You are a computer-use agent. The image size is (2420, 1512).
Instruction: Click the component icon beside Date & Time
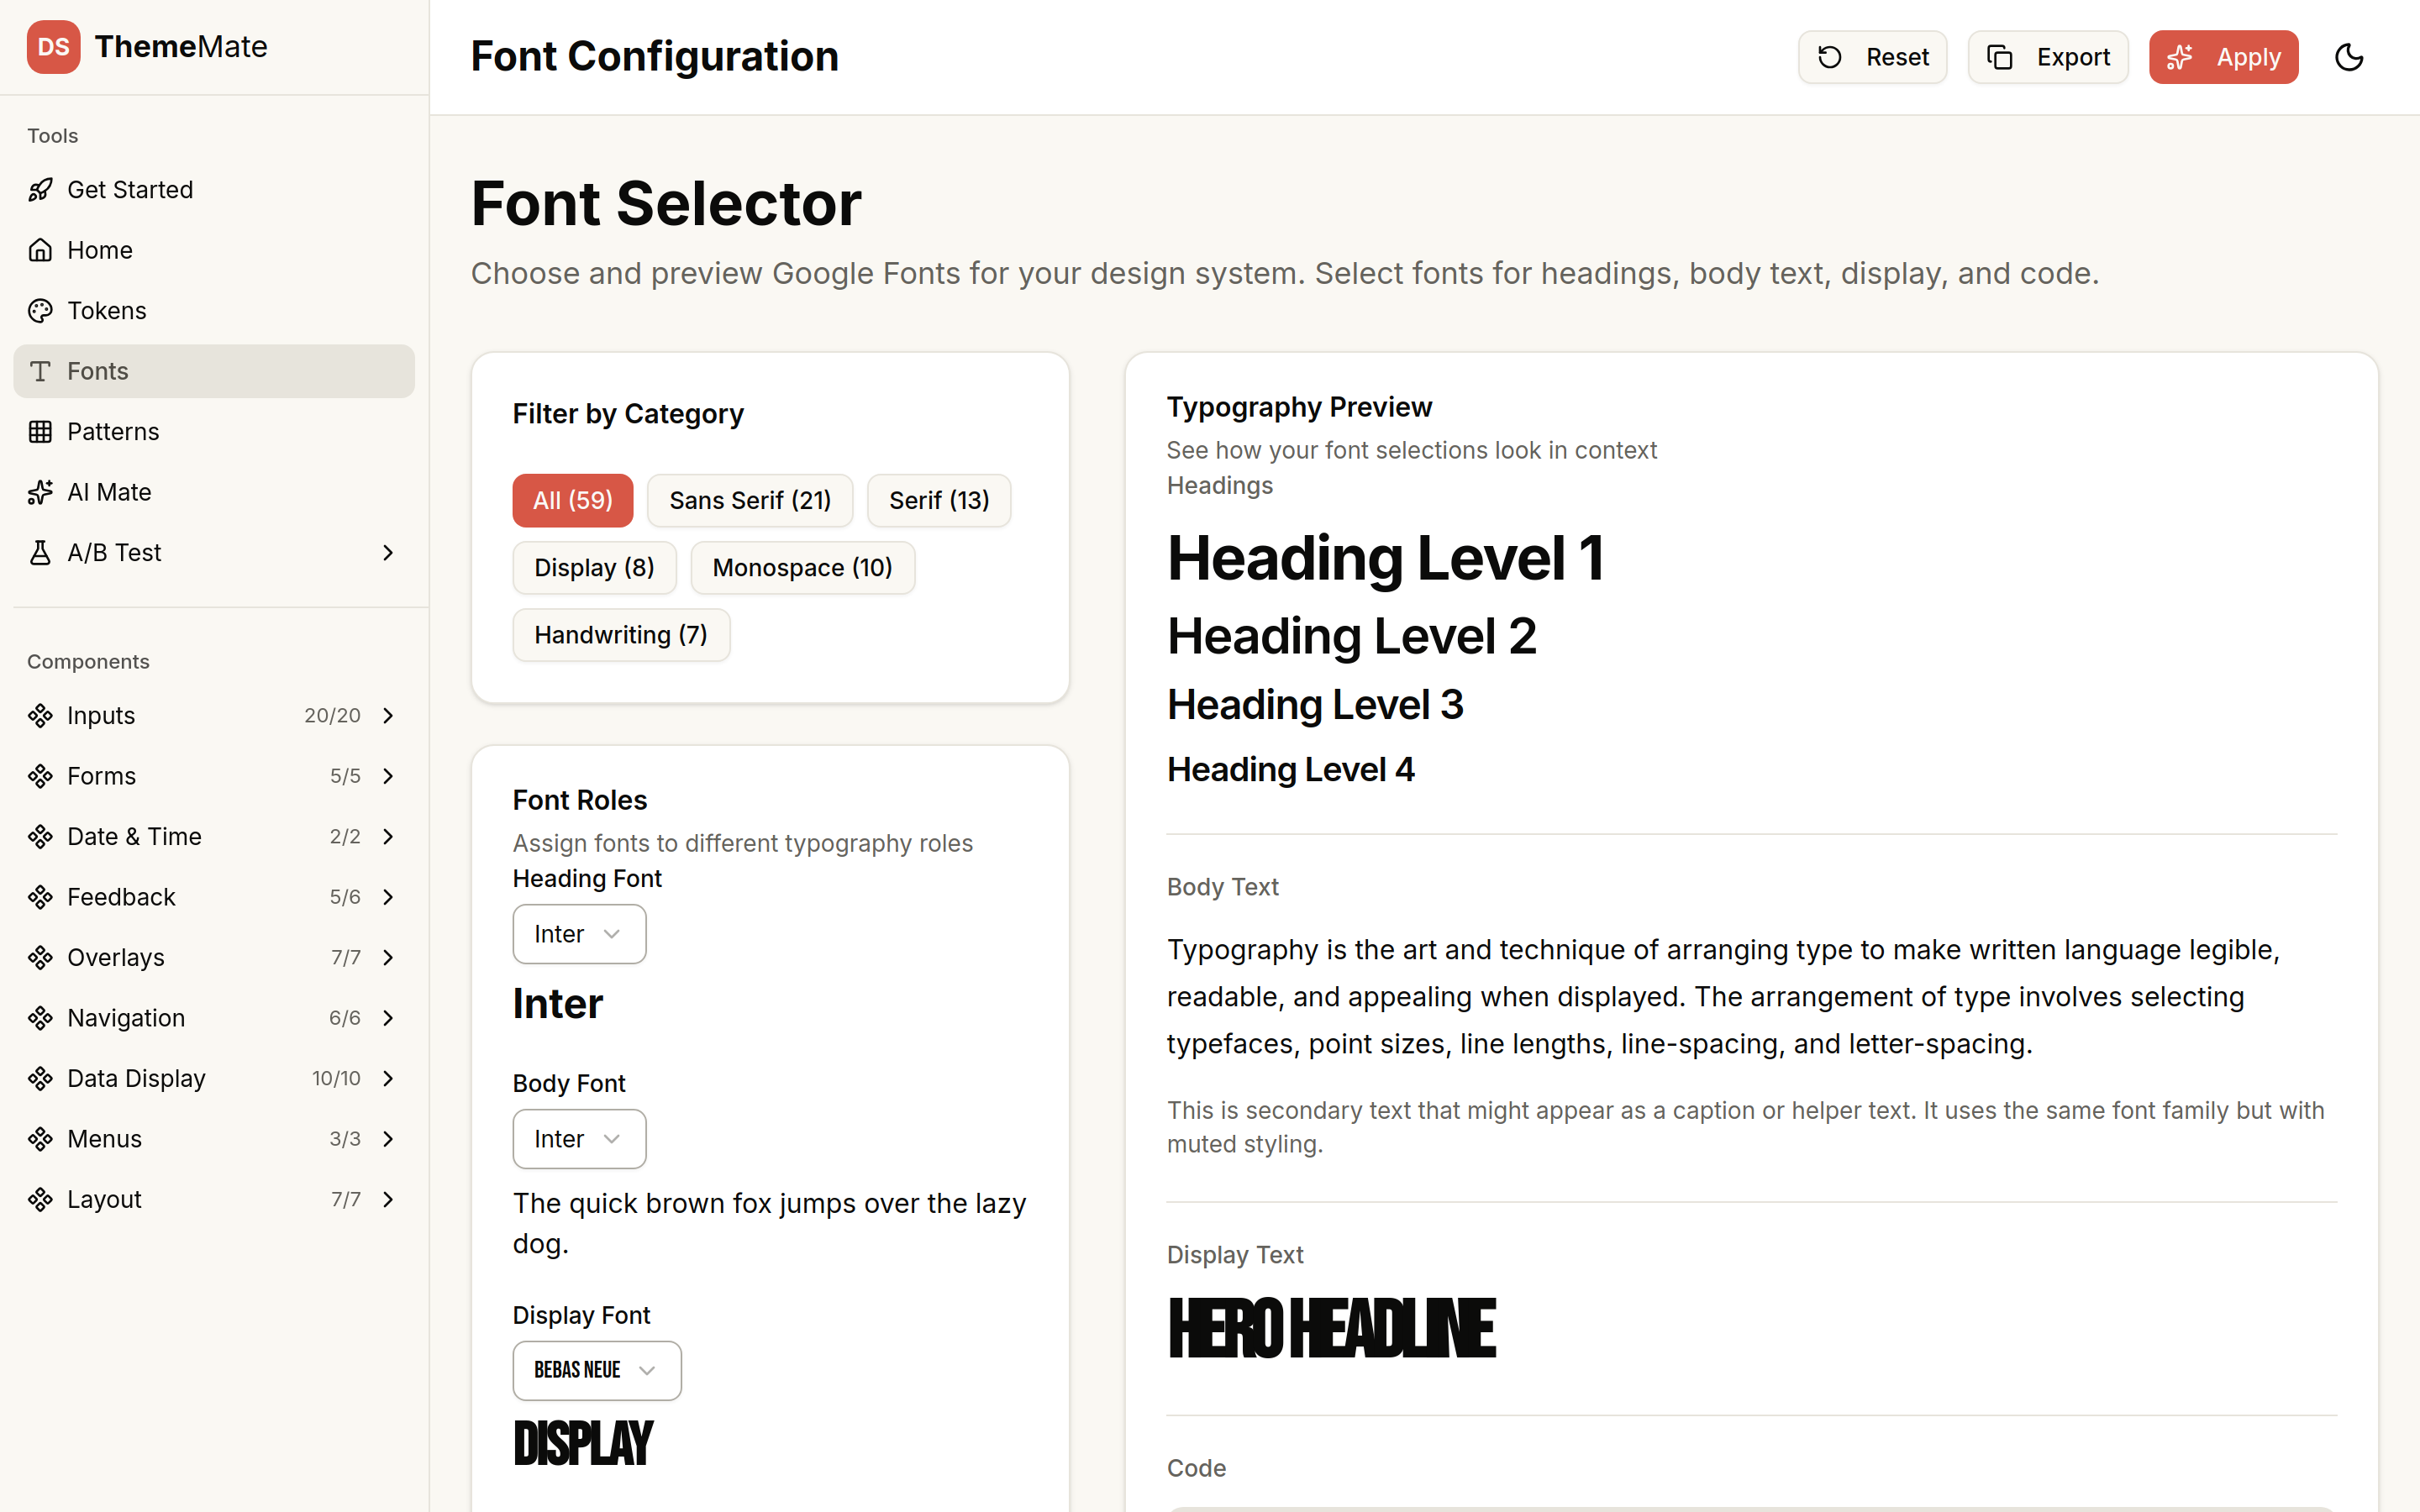point(40,837)
